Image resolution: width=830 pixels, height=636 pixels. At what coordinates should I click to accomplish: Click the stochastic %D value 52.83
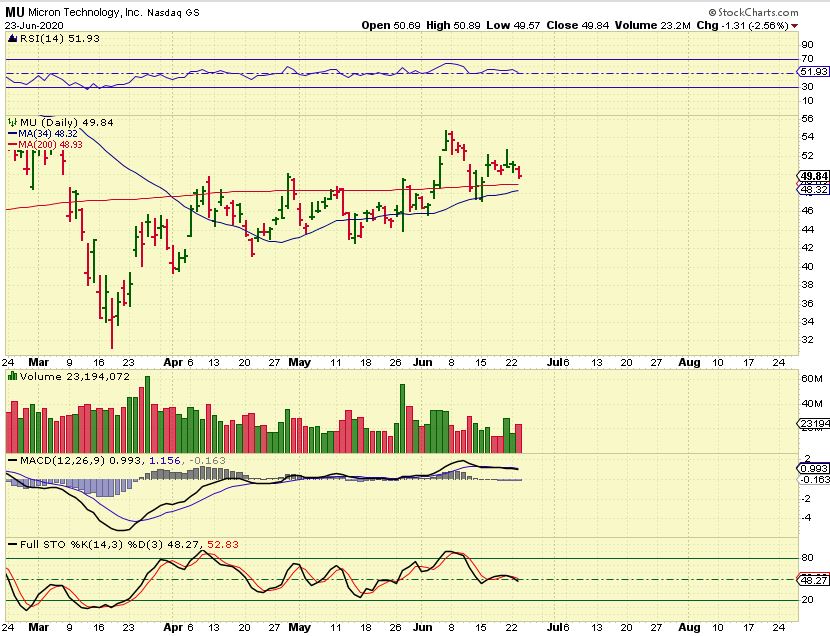tap(223, 544)
